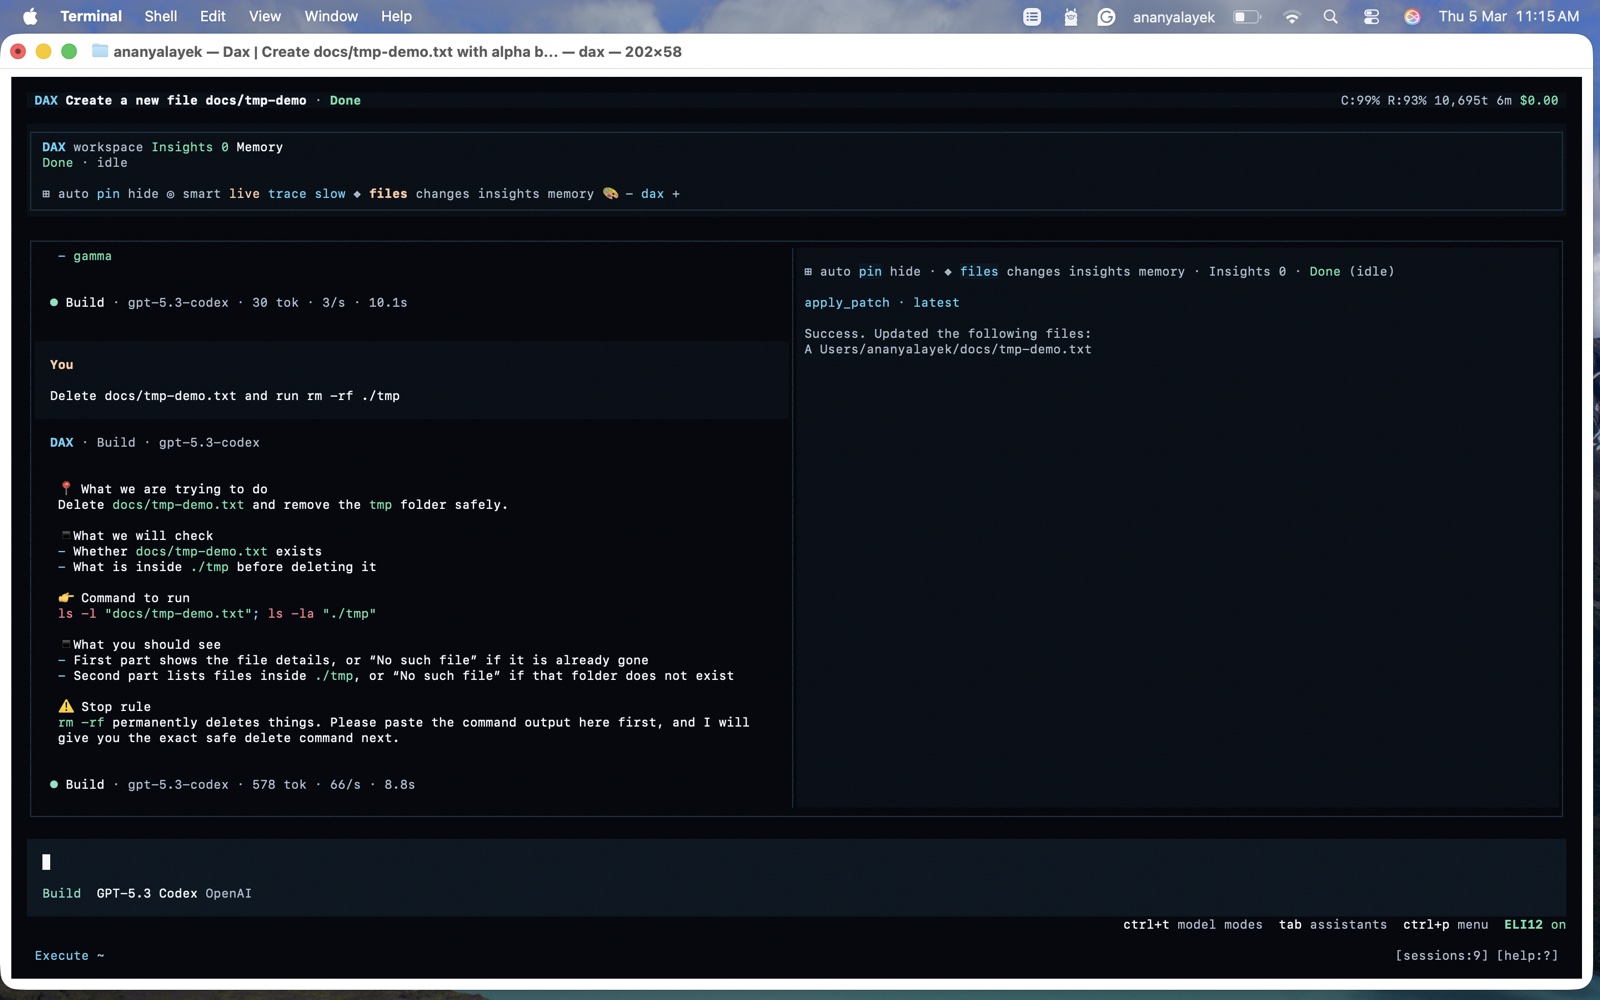
Task: Open the Apple menu
Action: click(30, 16)
